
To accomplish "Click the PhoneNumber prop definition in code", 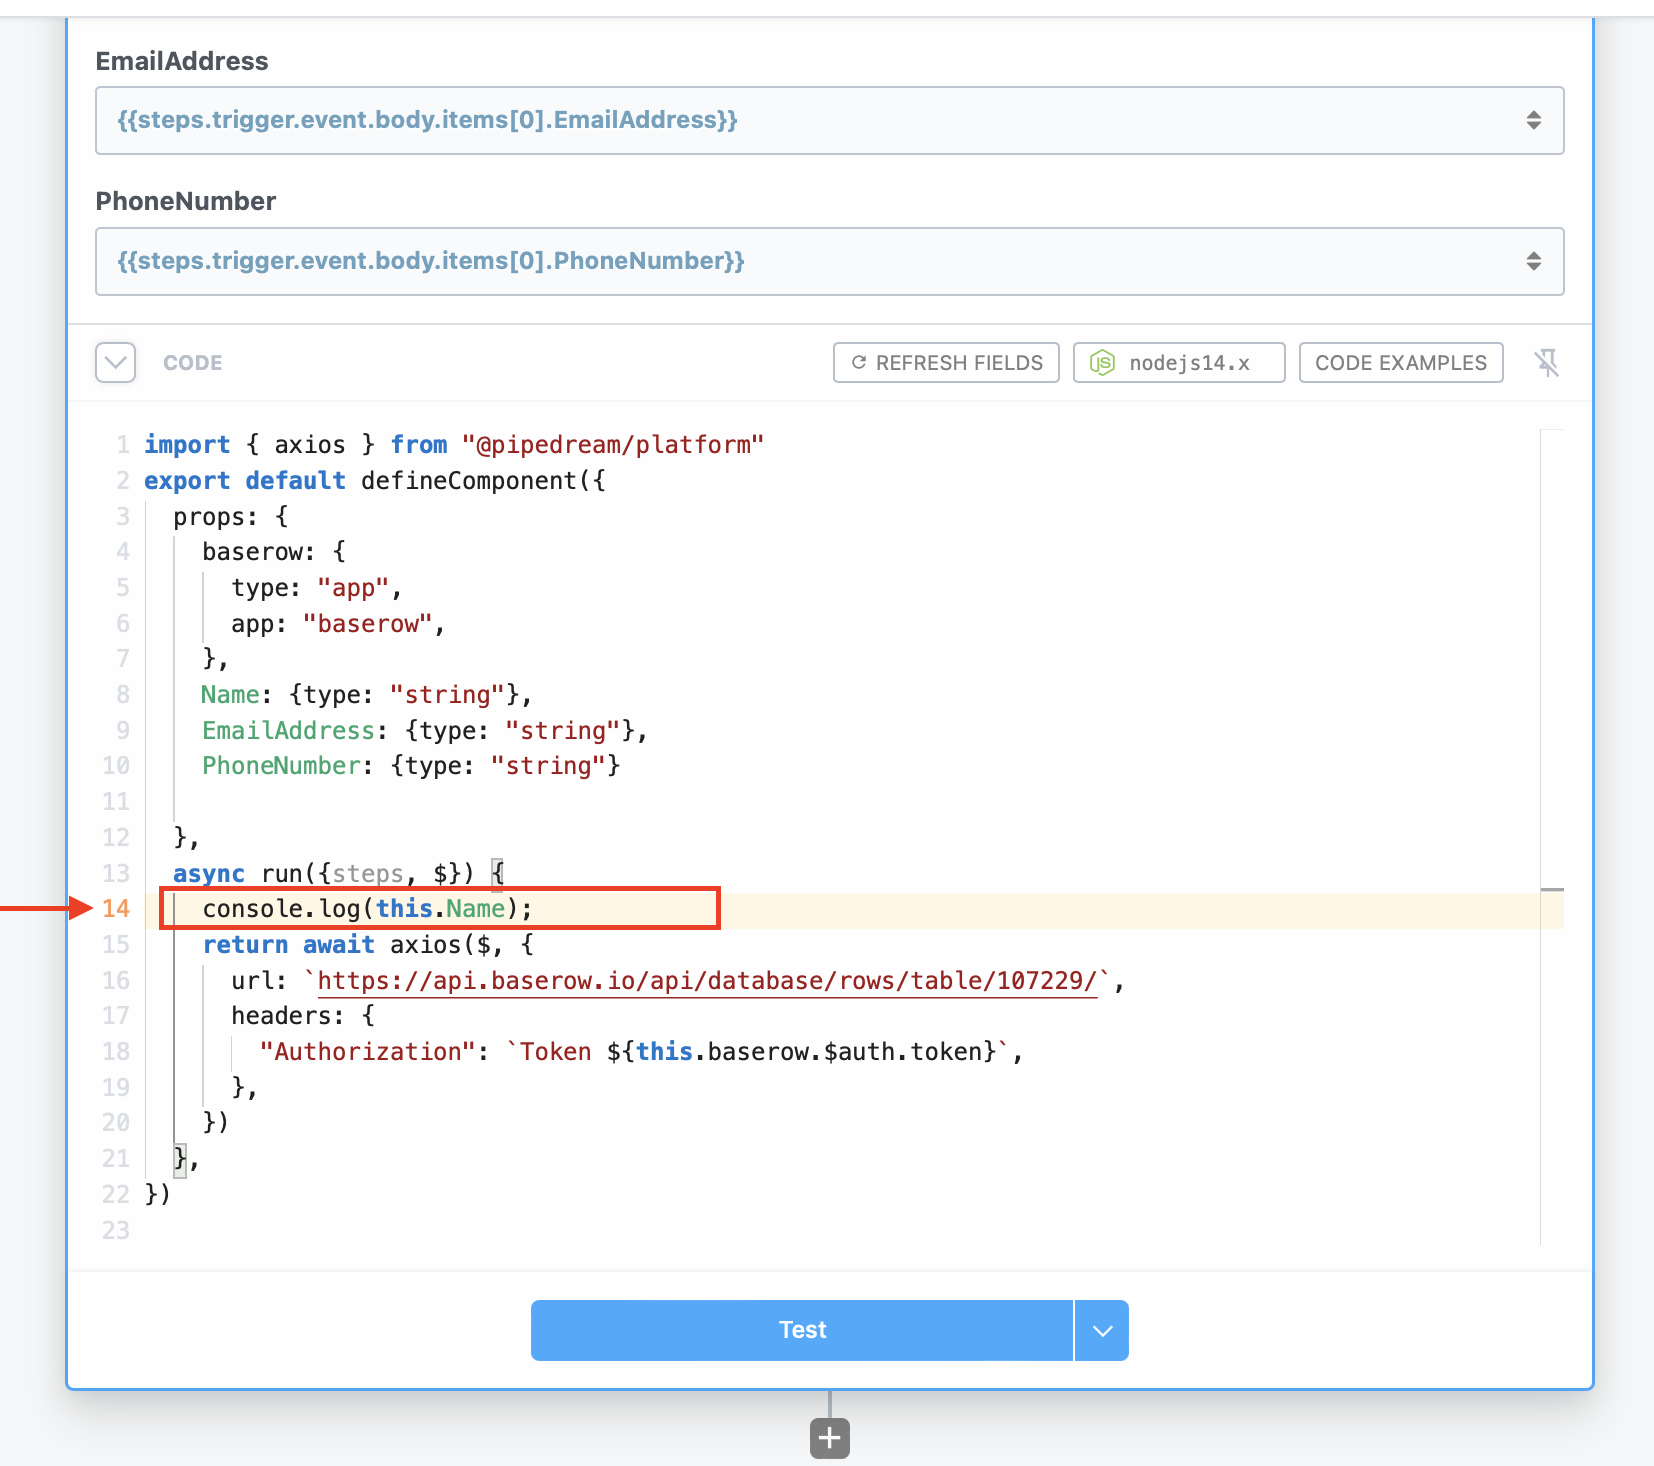I will click(411, 766).
